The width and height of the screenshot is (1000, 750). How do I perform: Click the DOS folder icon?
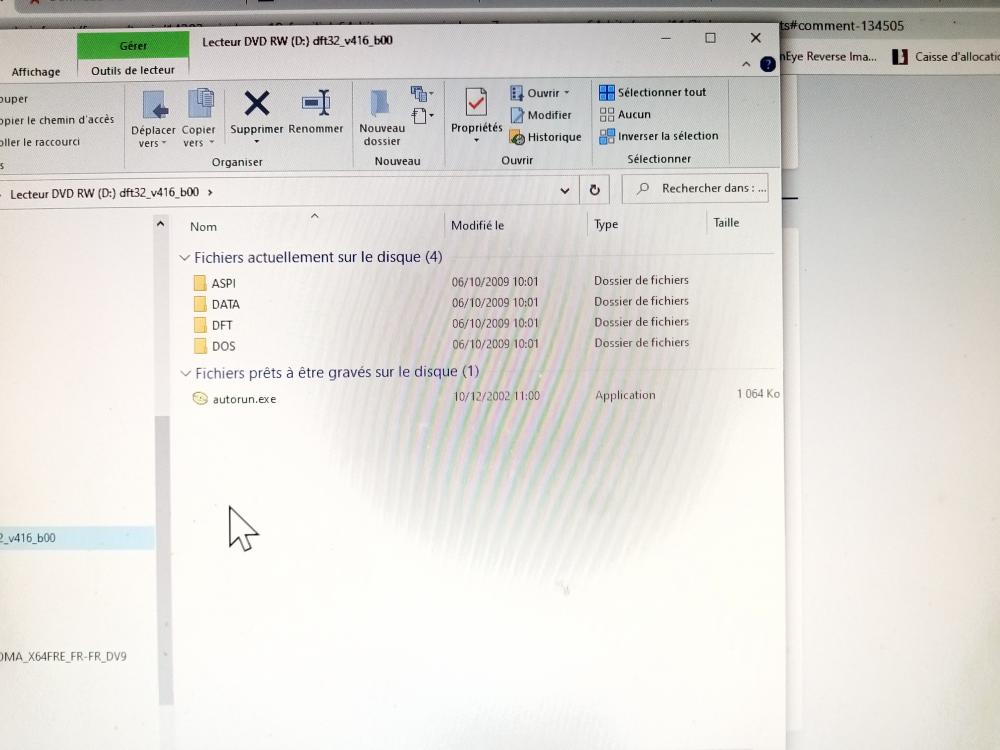click(200, 346)
